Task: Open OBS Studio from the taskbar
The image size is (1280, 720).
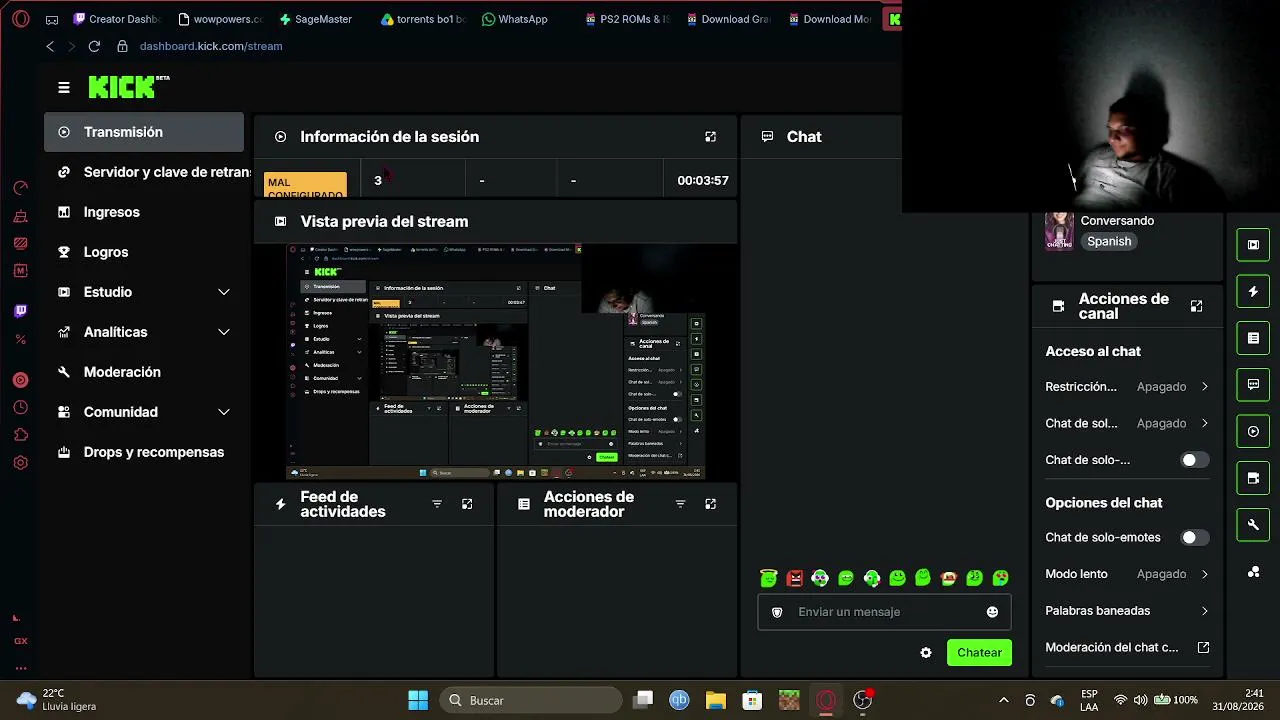Action: pos(862,700)
